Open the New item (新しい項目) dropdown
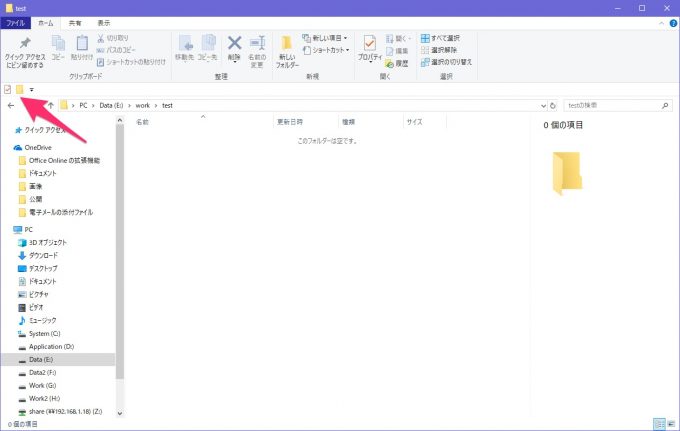This screenshot has width=680, height=431. coord(325,38)
